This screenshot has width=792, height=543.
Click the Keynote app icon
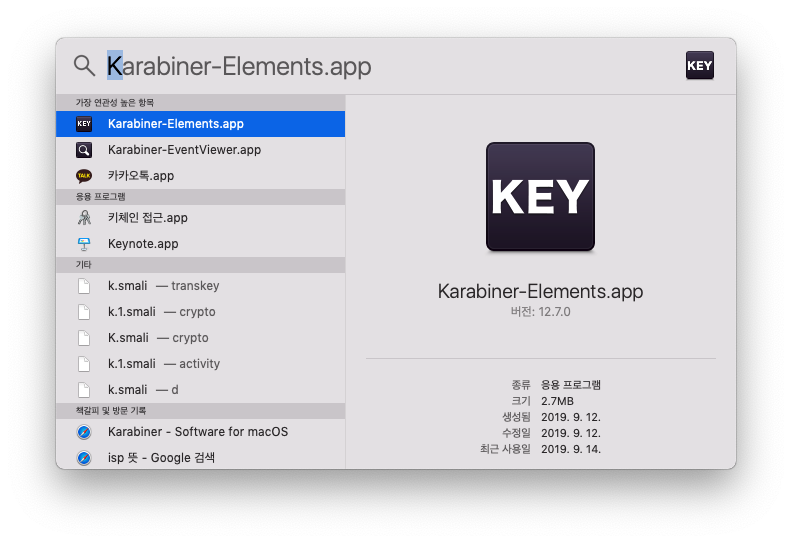coord(84,244)
